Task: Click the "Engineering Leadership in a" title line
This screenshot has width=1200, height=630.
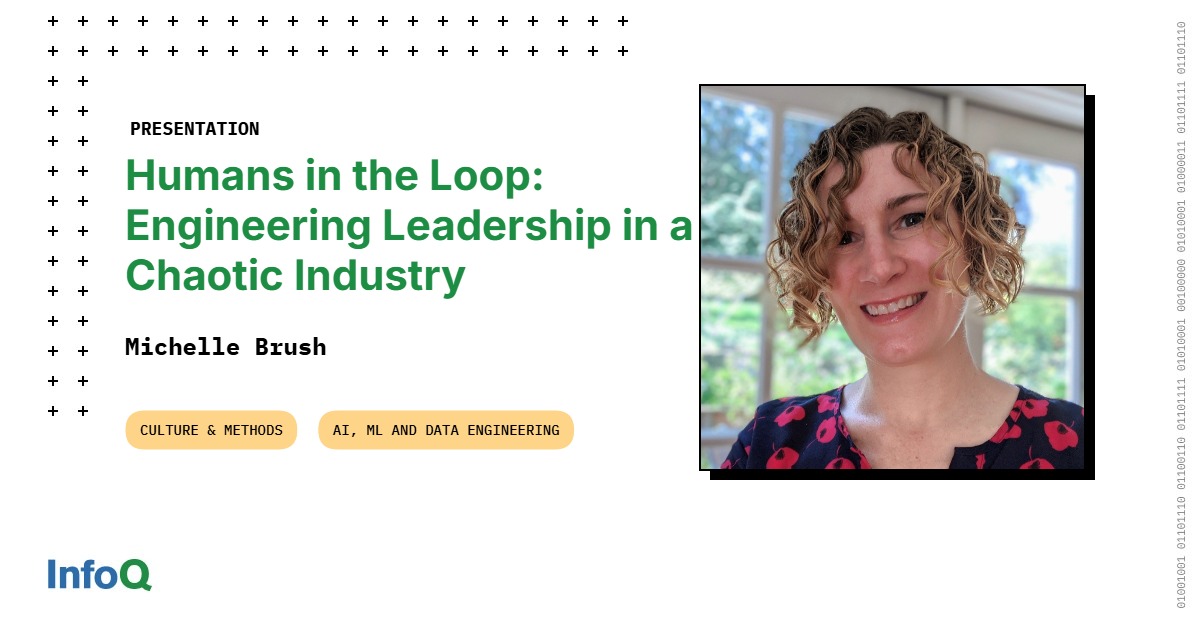Action: 408,226
